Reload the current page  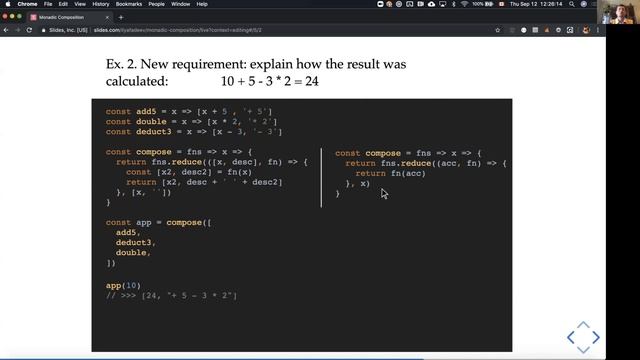point(29,30)
